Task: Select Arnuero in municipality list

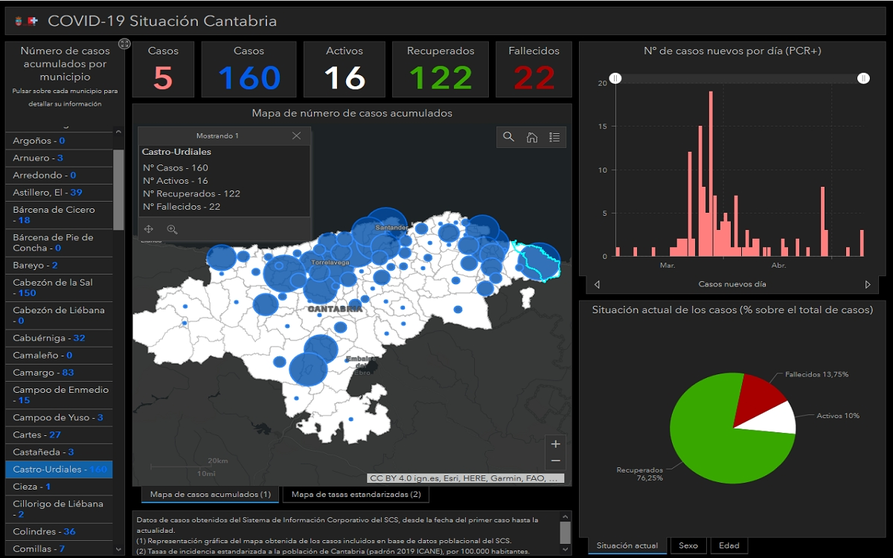Action: pyautogui.click(x=59, y=158)
